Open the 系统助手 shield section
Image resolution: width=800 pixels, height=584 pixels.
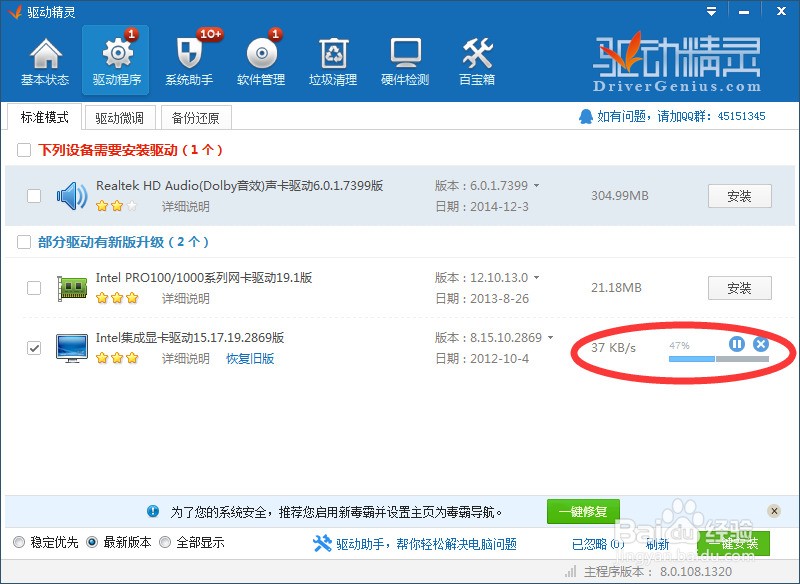pyautogui.click(x=189, y=61)
